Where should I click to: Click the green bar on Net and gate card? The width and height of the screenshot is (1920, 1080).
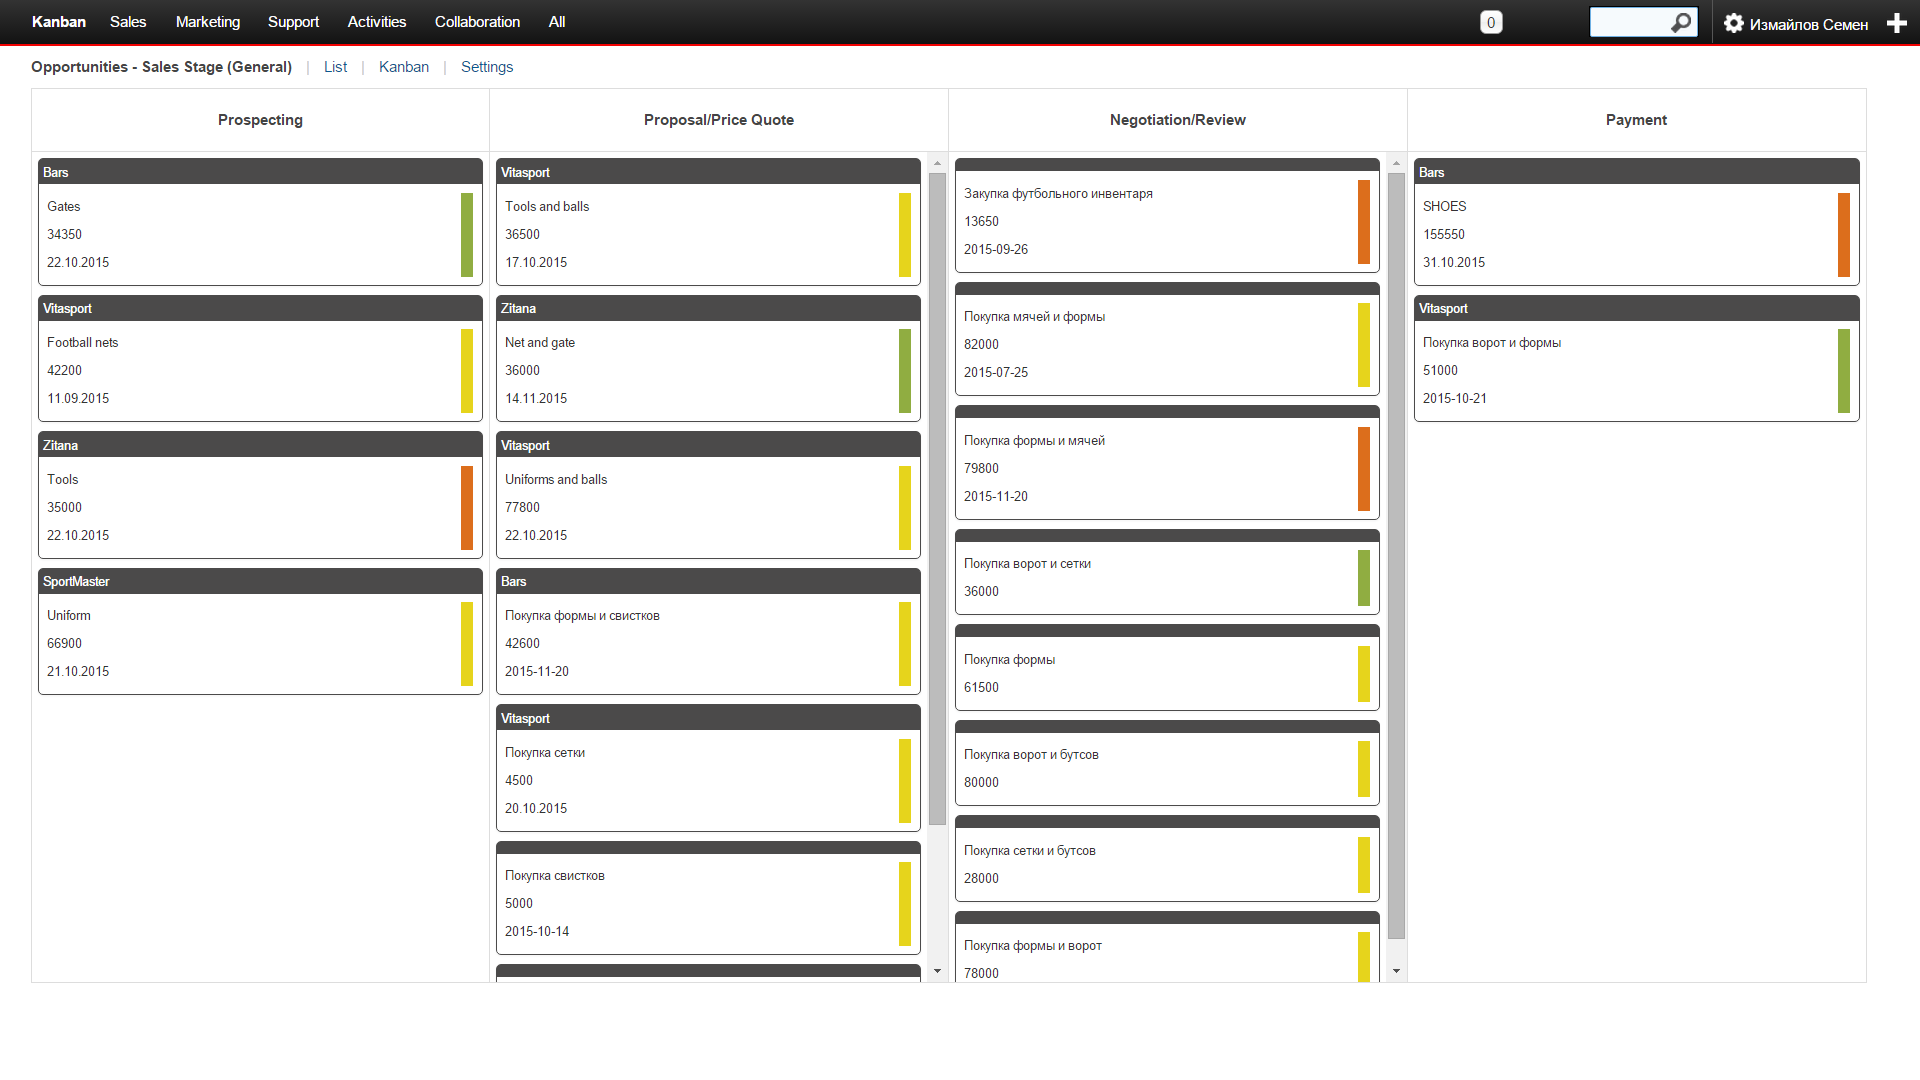click(x=905, y=371)
